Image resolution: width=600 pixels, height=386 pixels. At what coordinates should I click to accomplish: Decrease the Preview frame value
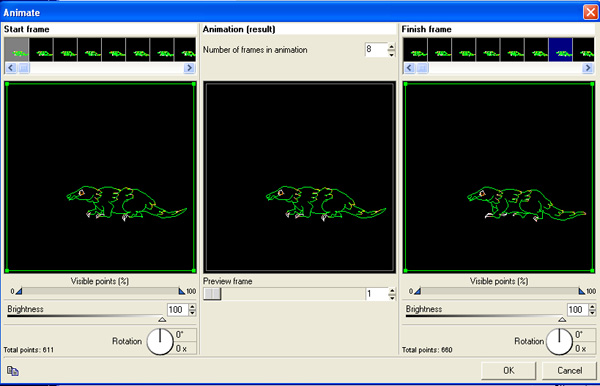(391, 297)
